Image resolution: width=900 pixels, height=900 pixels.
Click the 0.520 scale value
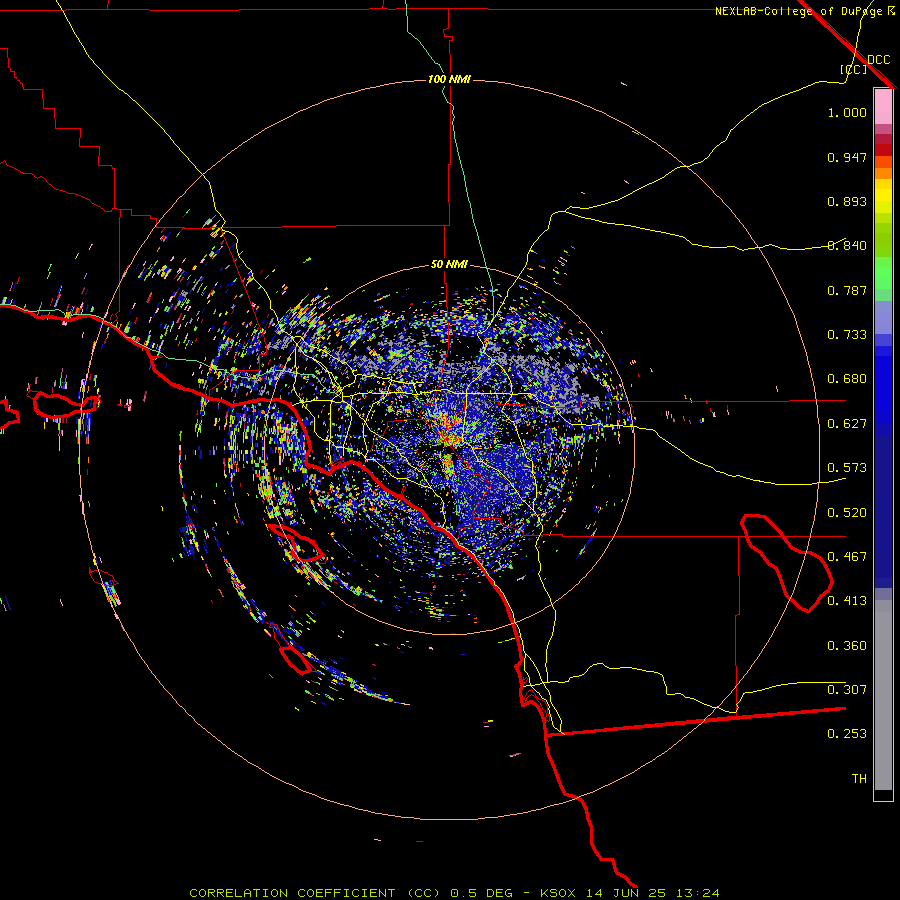[847, 513]
